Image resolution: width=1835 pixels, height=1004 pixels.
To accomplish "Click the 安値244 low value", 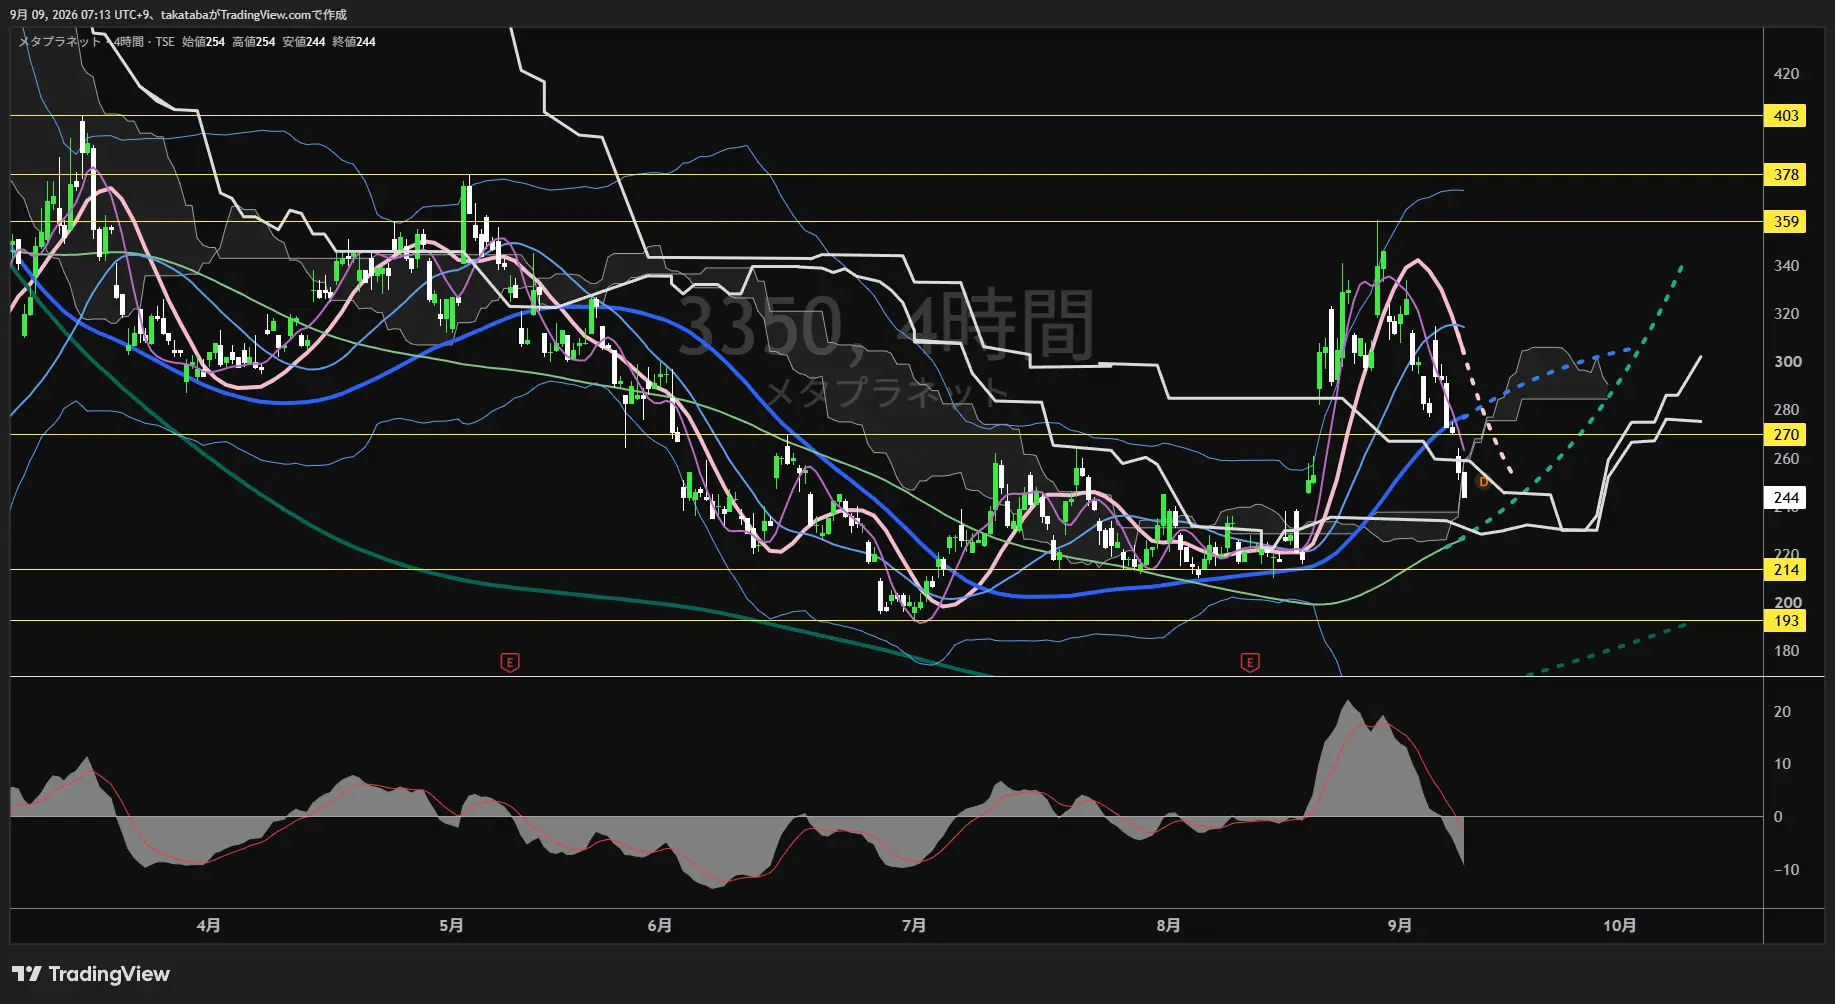I will coord(303,42).
